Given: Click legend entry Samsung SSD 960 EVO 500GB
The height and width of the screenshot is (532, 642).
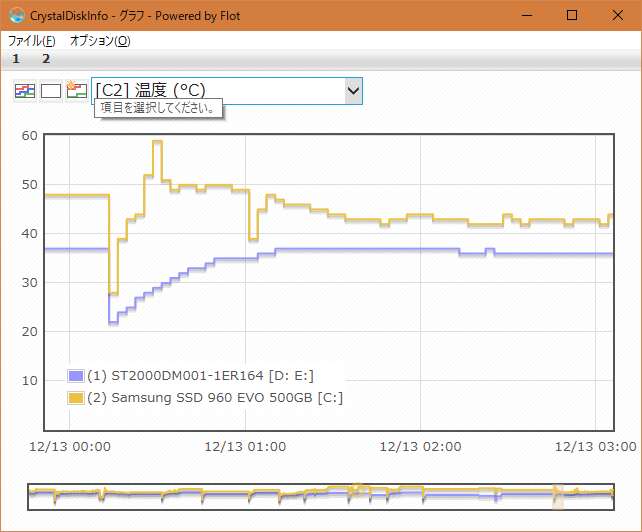Looking at the screenshot, I should [215, 398].
